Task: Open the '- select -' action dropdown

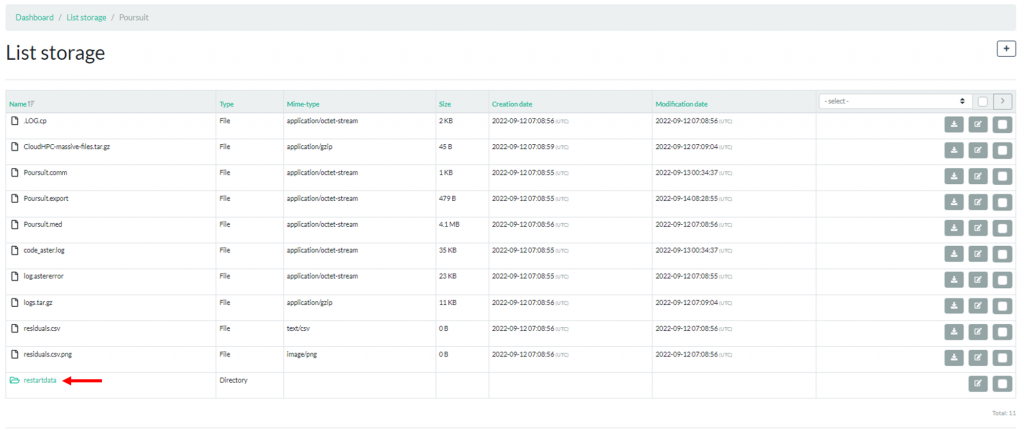Action: coord(895,101)
